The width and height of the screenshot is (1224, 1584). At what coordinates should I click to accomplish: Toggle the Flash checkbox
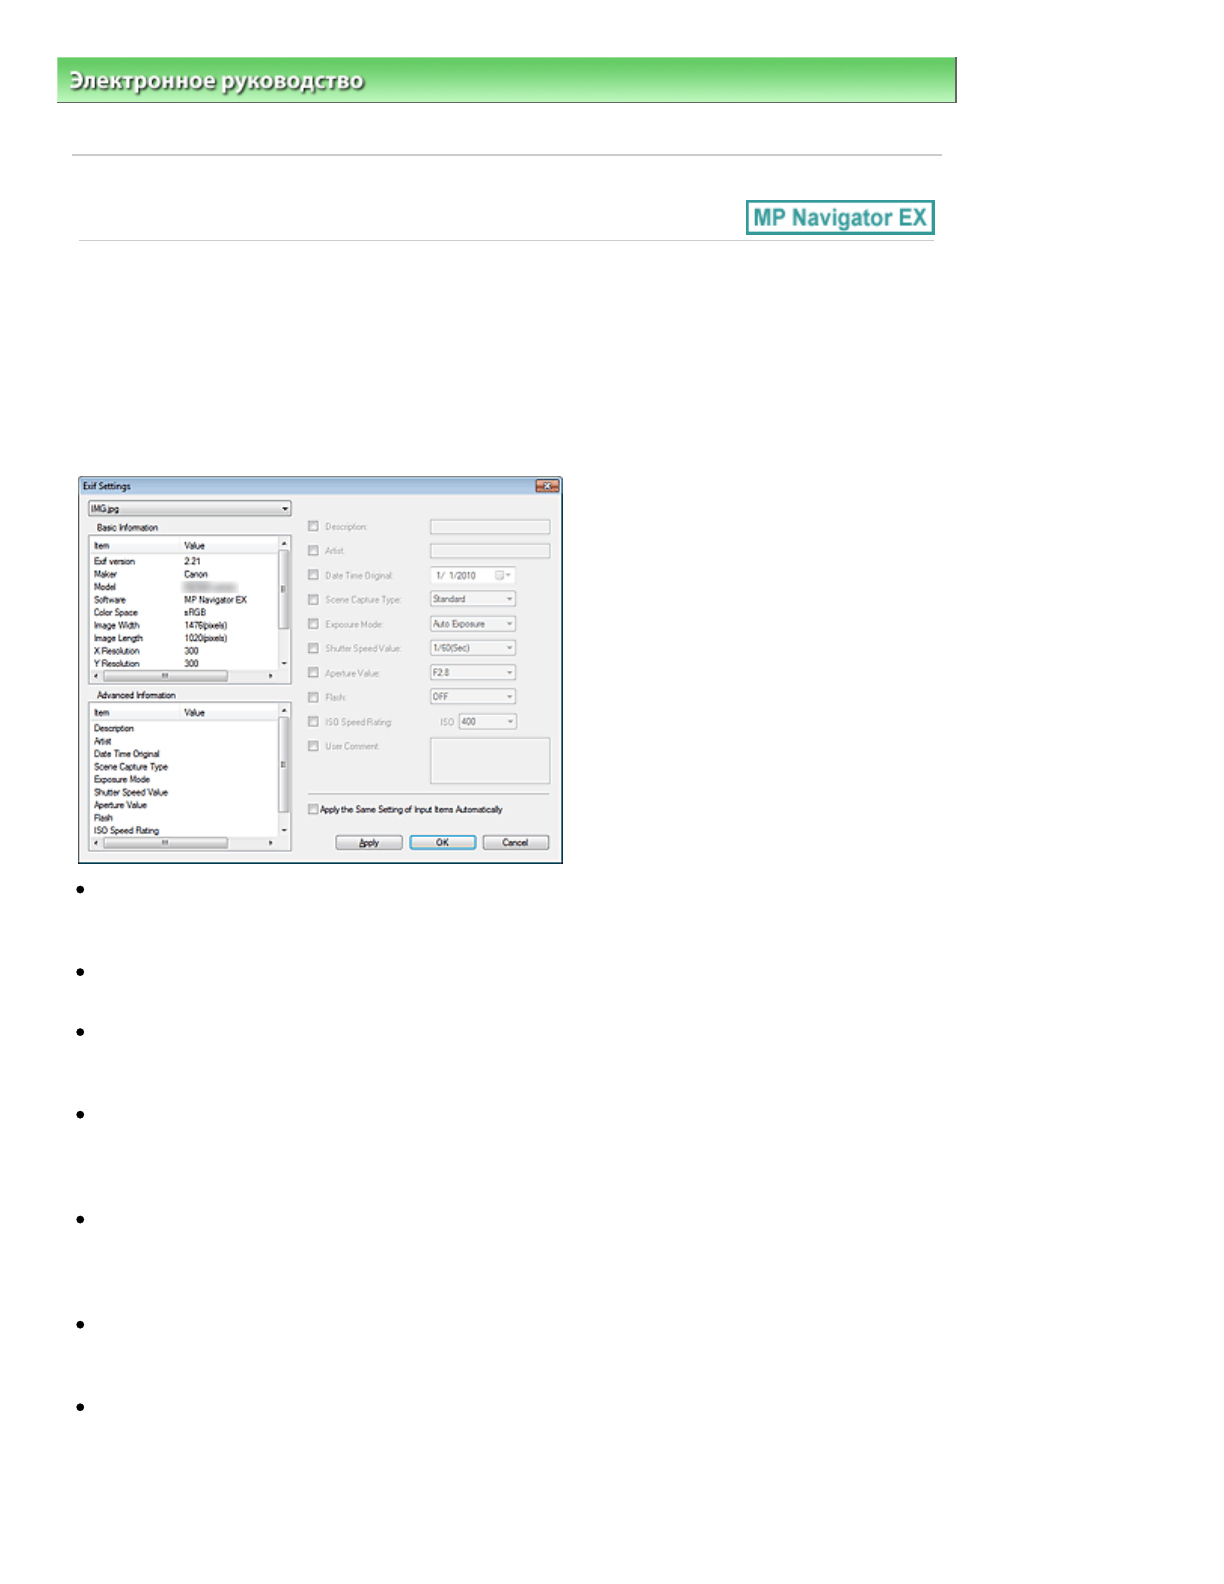pyautogui.click(x=313, y=697)
